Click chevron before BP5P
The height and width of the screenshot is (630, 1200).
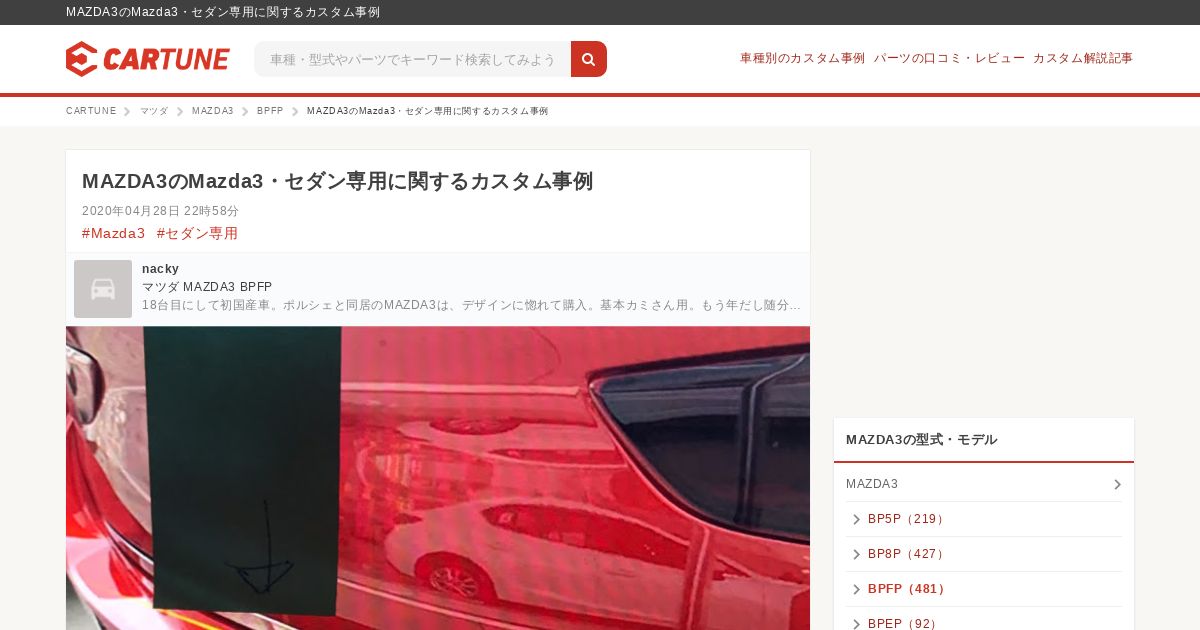(x=856, y=519)
